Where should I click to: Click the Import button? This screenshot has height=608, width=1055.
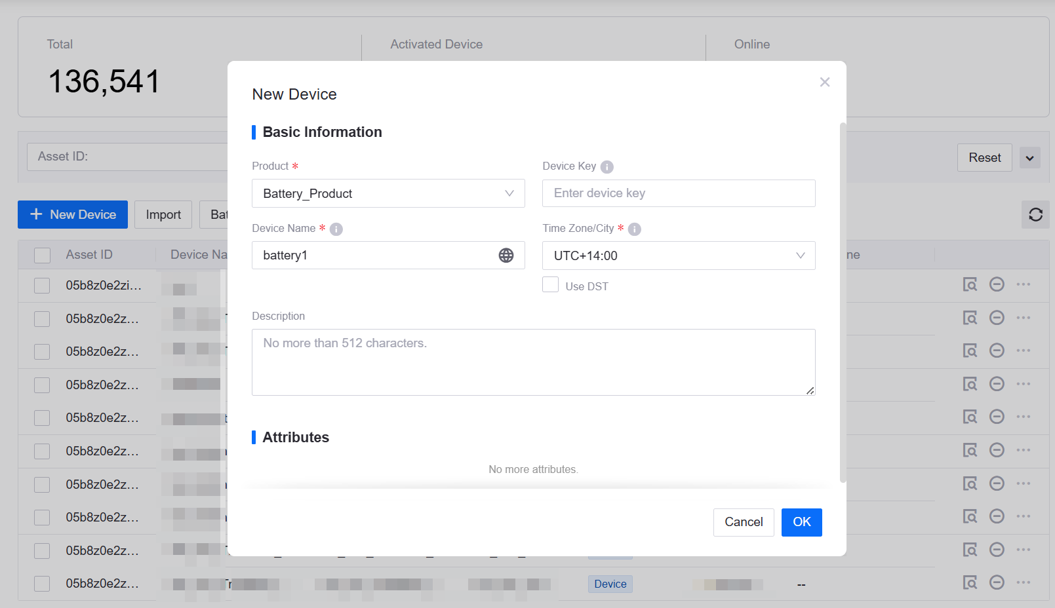click(163, 215)
